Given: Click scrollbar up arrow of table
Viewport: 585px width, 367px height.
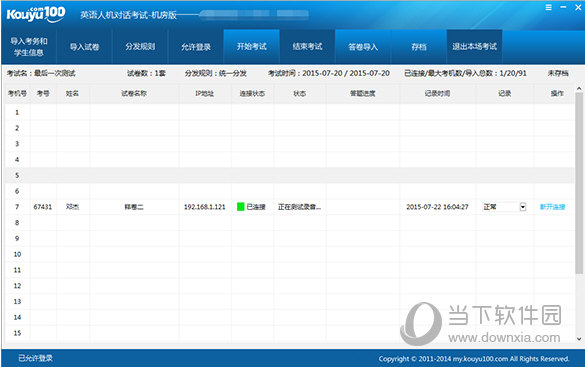Looking at the screenshot, I should point(579,89).
